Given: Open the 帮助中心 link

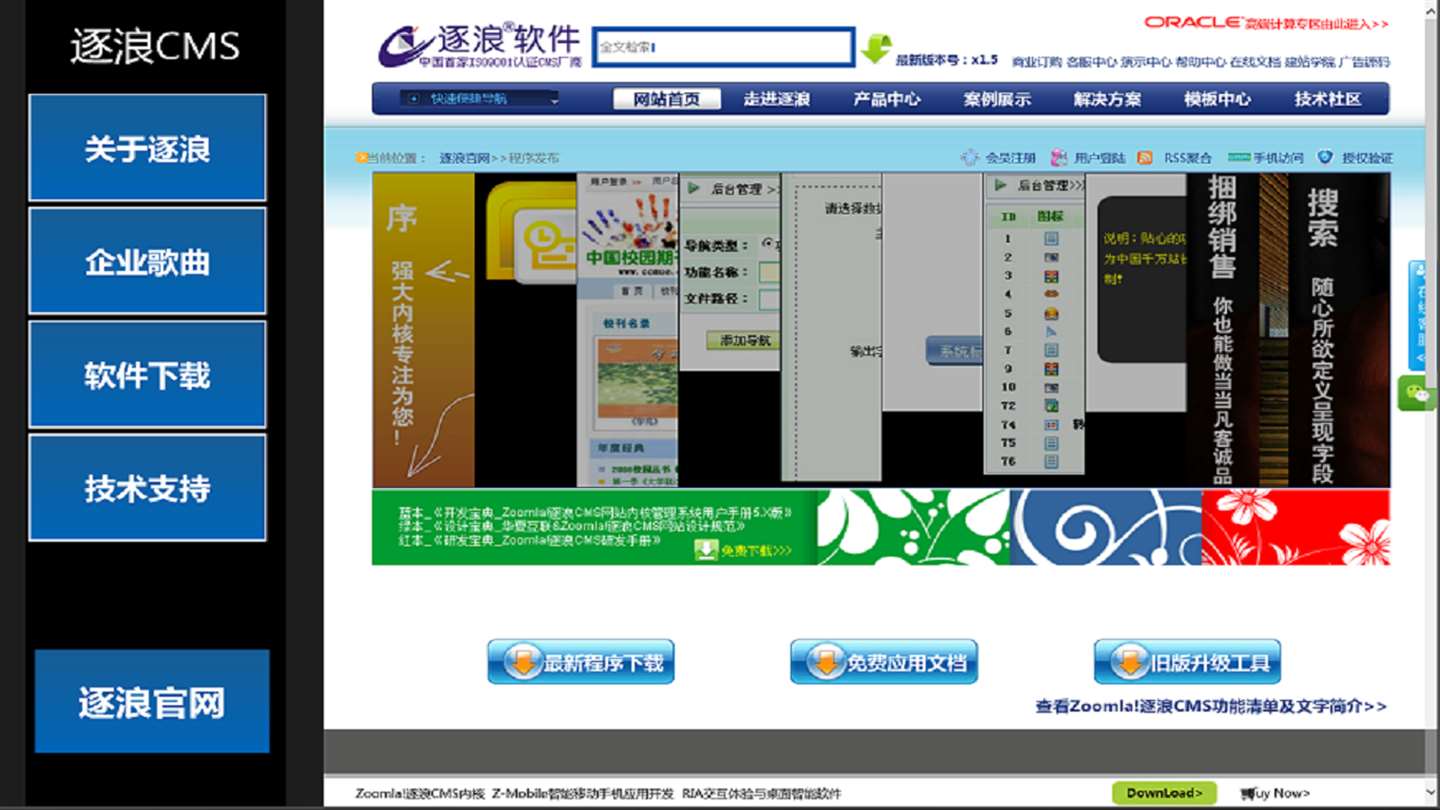Looking at the screenshot, I should click(x=1200, y=62).
